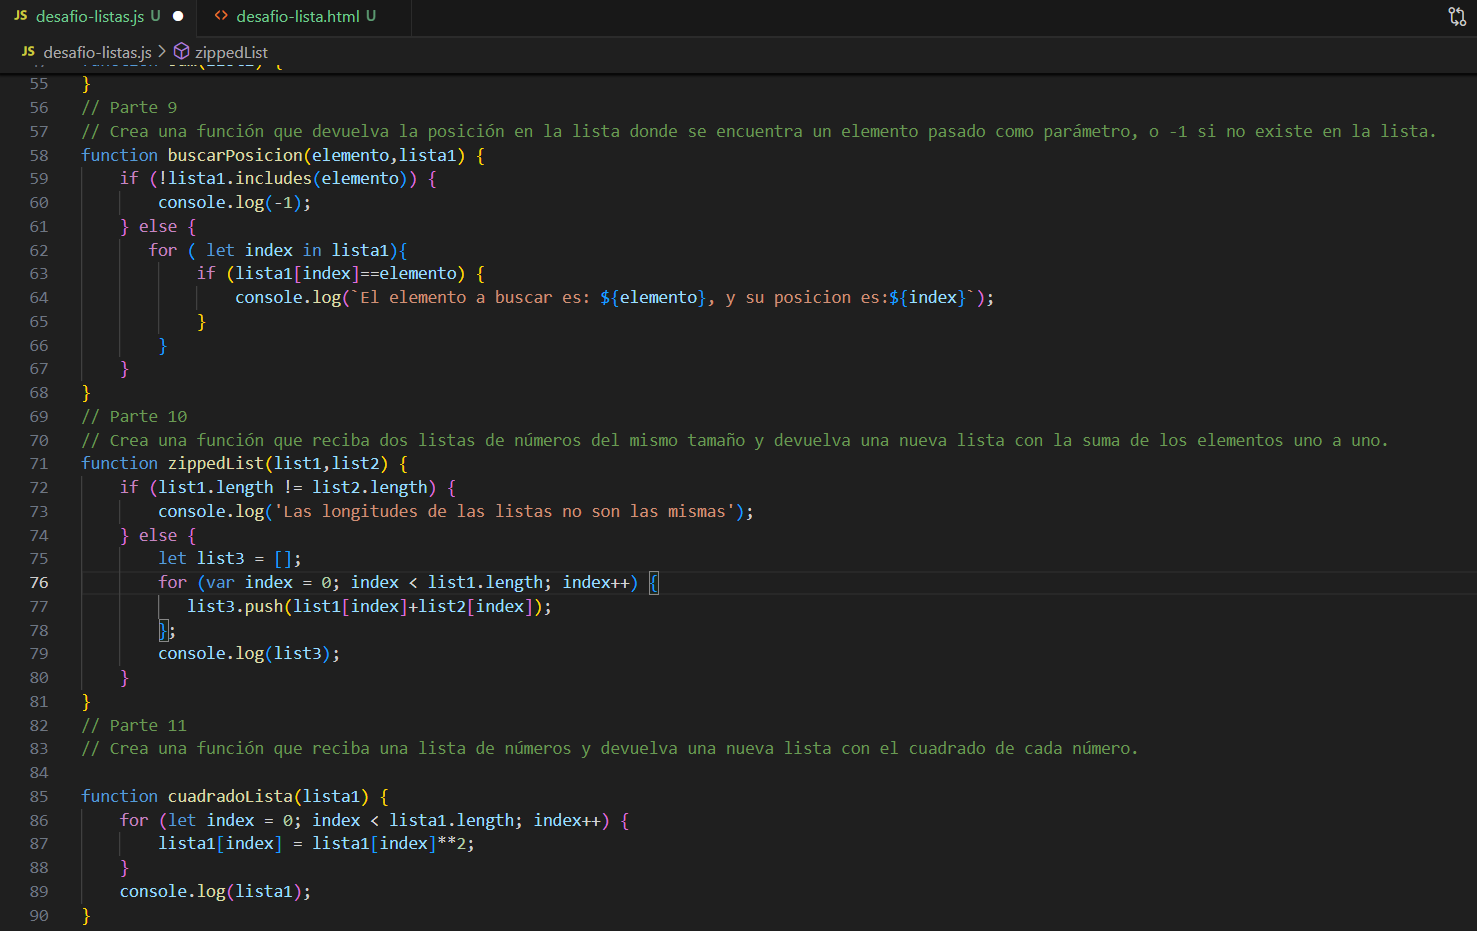
Task: Click the list1.length != list2.length condition
Action: [x=293, y=487]
